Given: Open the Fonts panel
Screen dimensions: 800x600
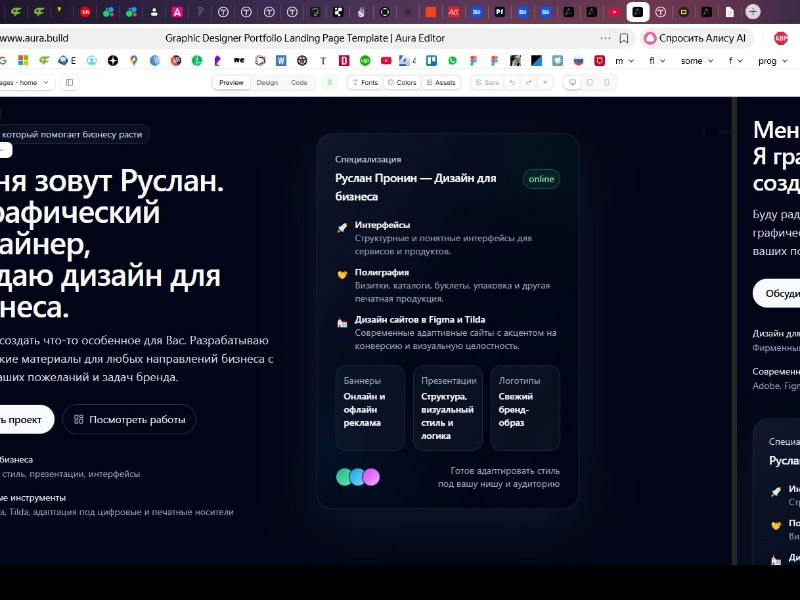Looking at the screenshot, I should (x=364, y=83).
